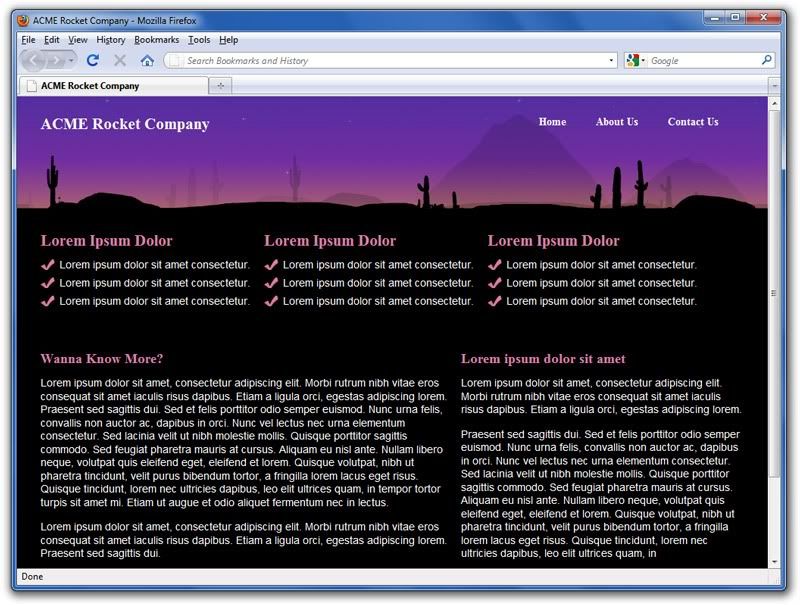Close the Firefox window
This screenshot has height=605, width=800.
(x=763, y=18)
